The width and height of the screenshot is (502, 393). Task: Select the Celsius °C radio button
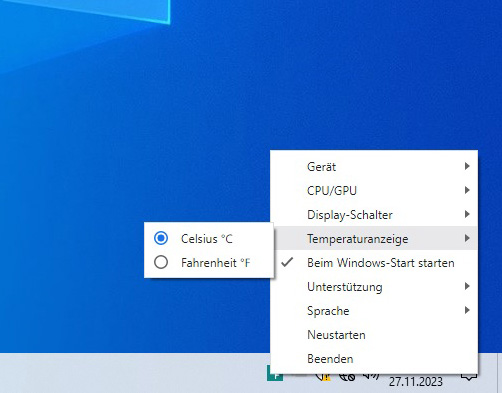click(x=161, y=238)
